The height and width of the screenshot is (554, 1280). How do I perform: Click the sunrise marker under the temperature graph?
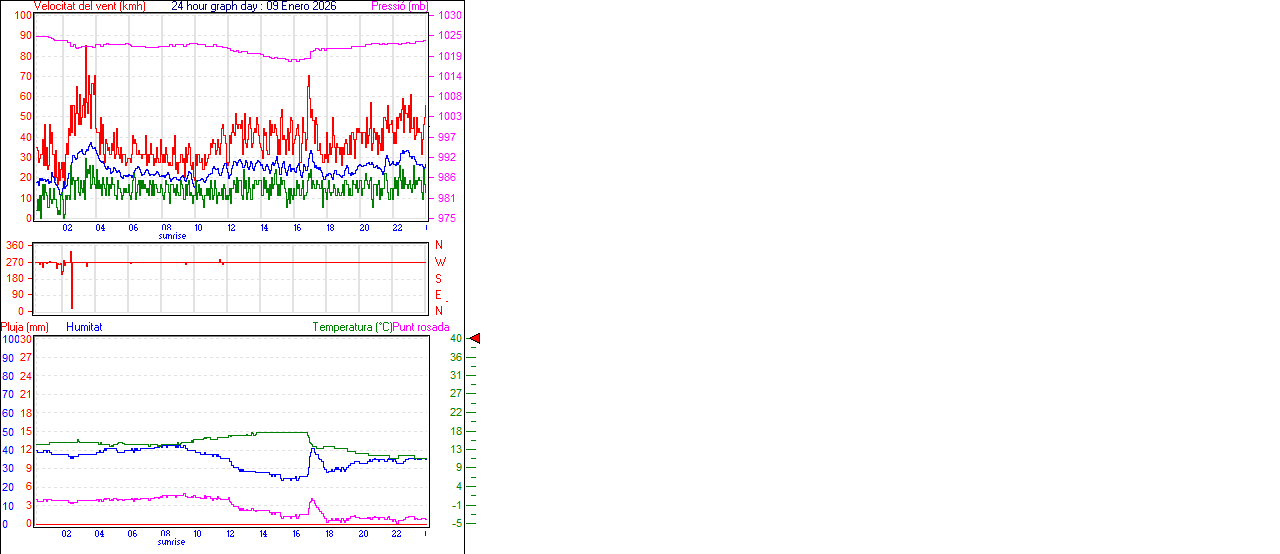point(171,542)
